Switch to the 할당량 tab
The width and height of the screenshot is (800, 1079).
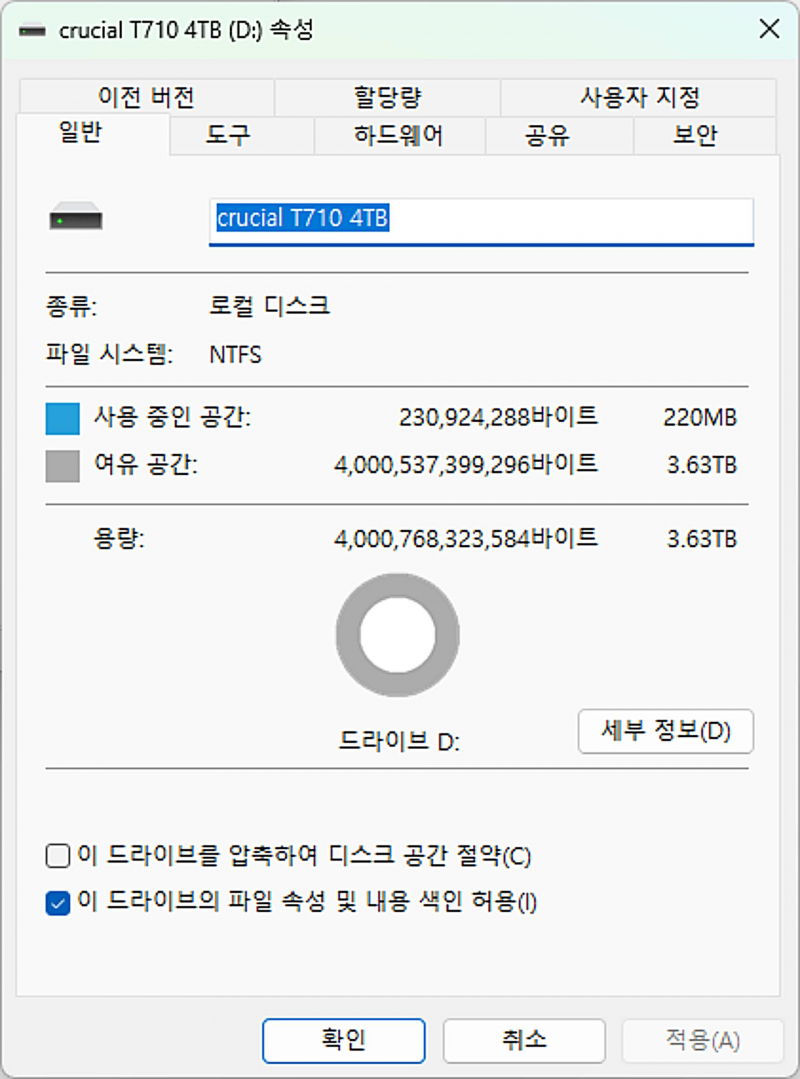pos(387,97)
